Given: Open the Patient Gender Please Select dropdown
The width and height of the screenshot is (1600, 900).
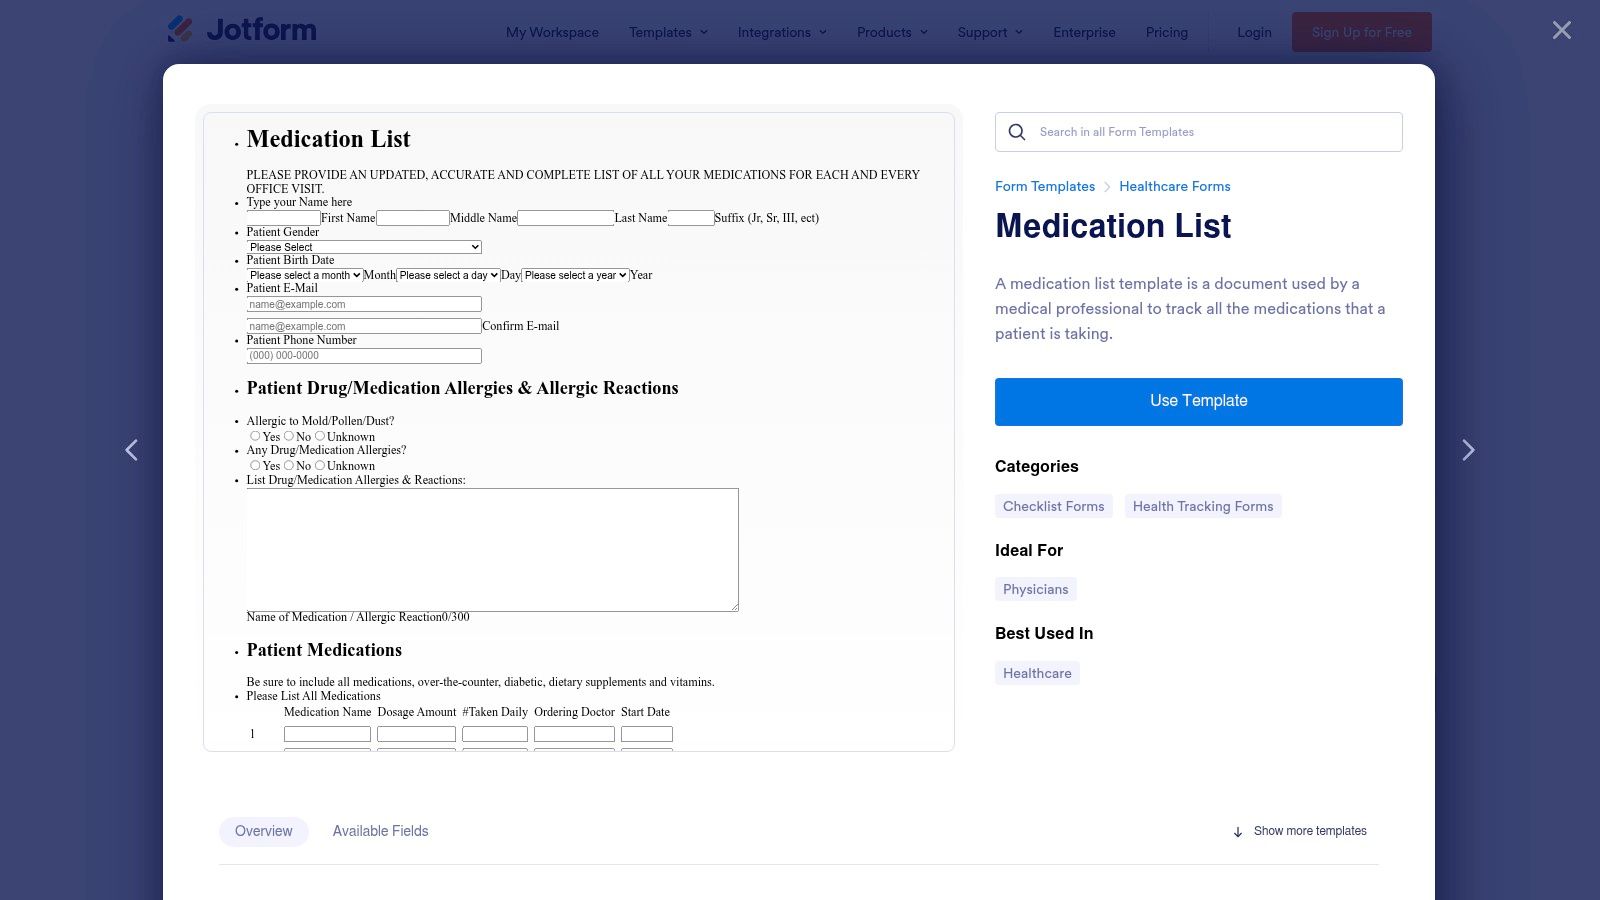Looking at the screenshot, I should (x=364, y=246).
